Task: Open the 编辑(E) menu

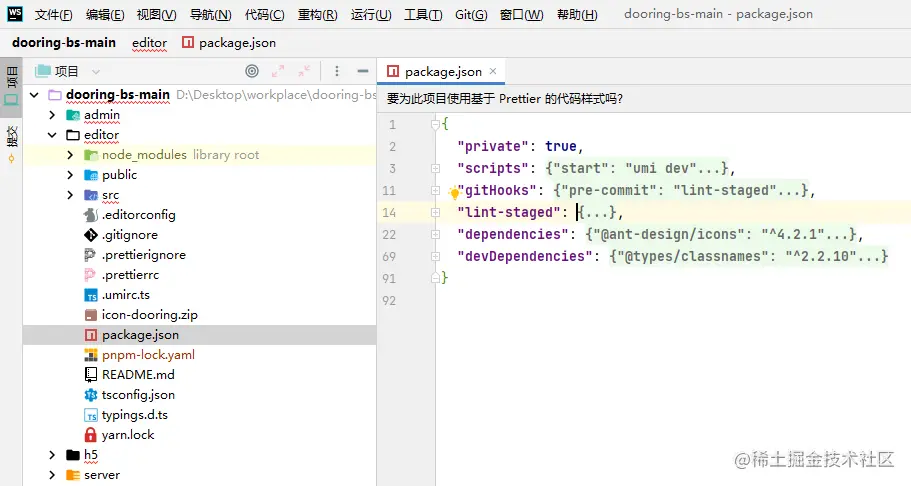Action: (x=105, y=15)
